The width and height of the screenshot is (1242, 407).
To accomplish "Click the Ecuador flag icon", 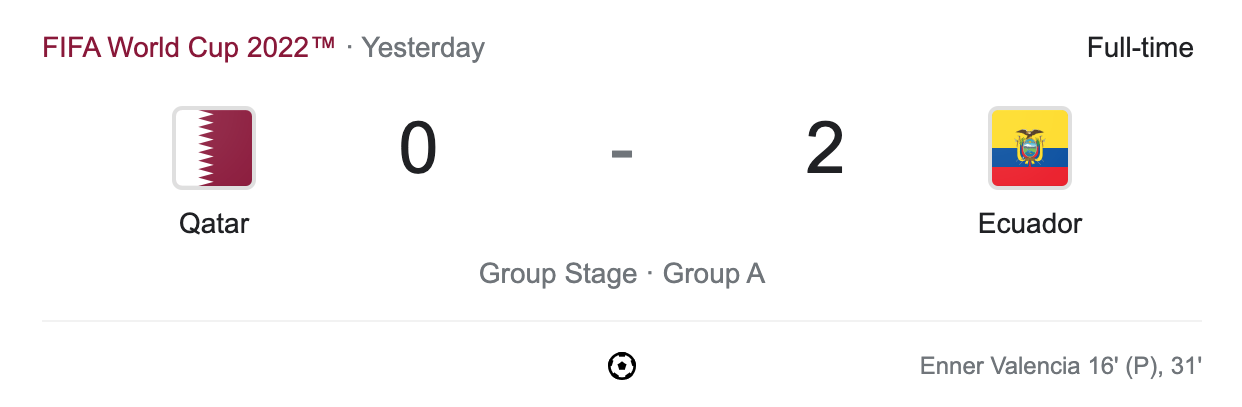I will [x=1029, y=148].
